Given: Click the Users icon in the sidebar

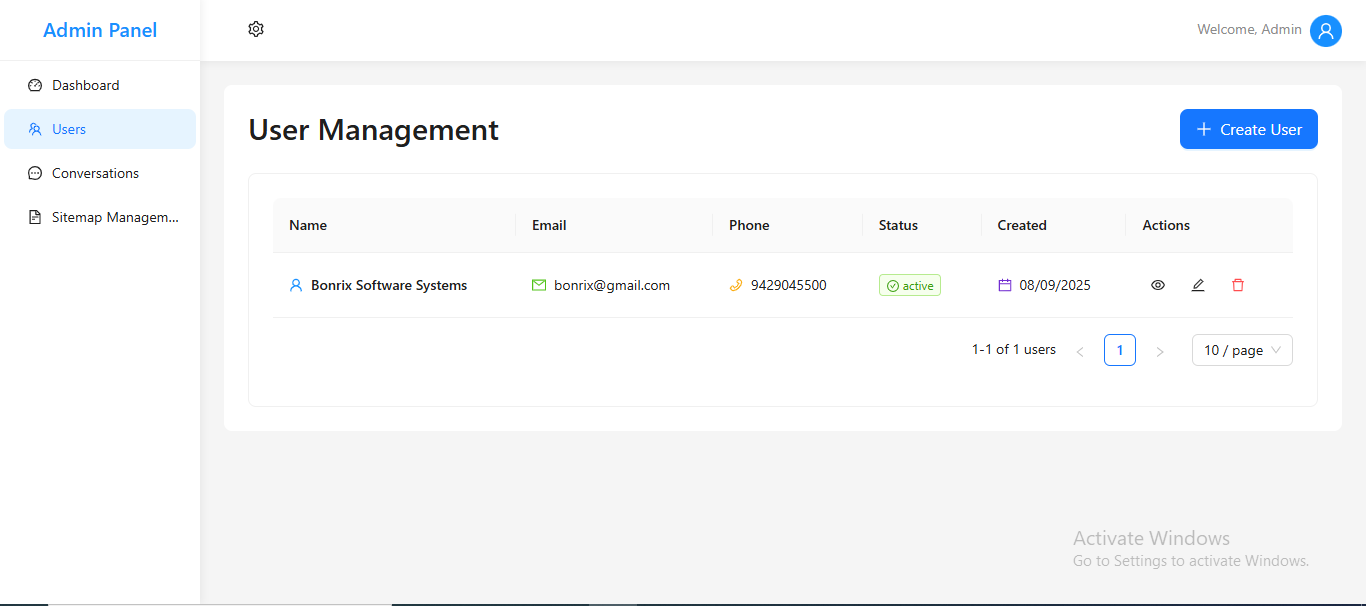Looking at the screenshot, I should click(33, 129).
